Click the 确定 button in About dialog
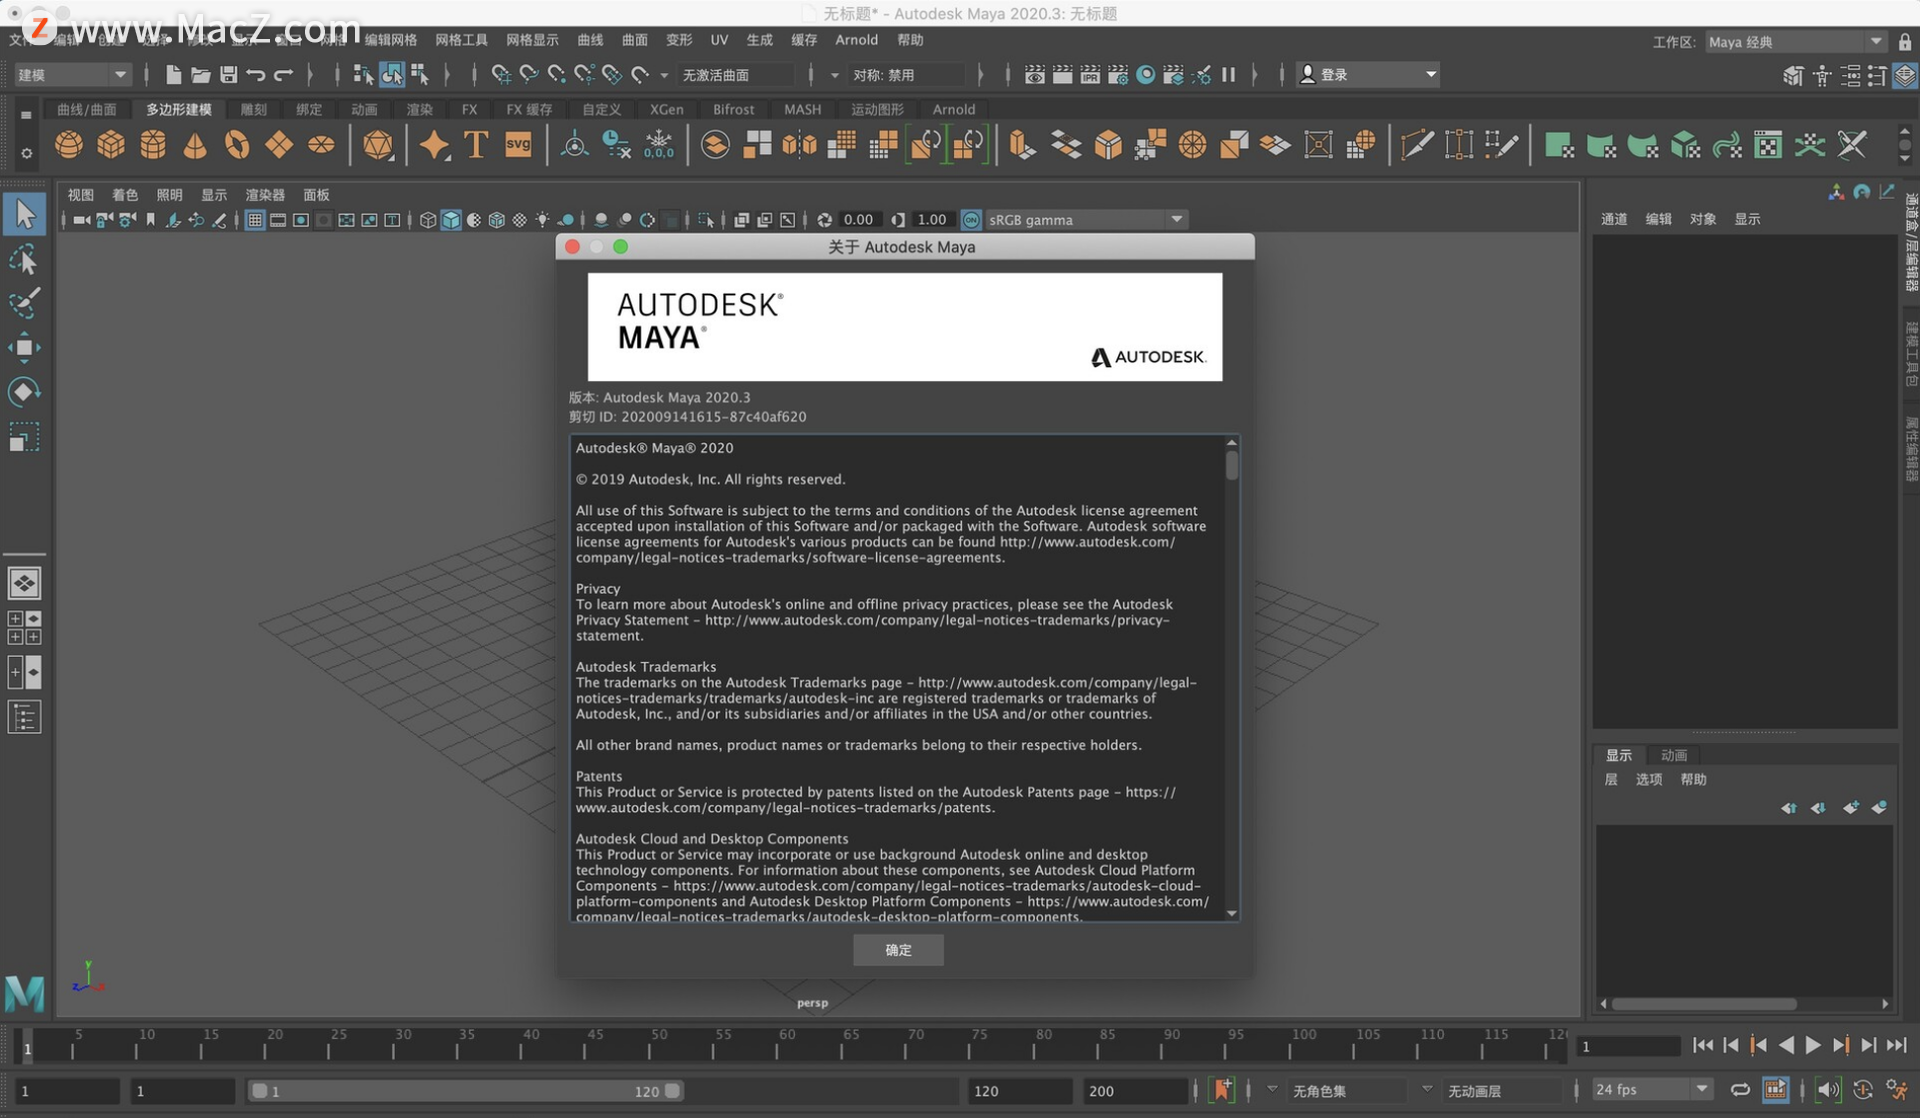1920x1118 pixels. click(x=898, y=950)
